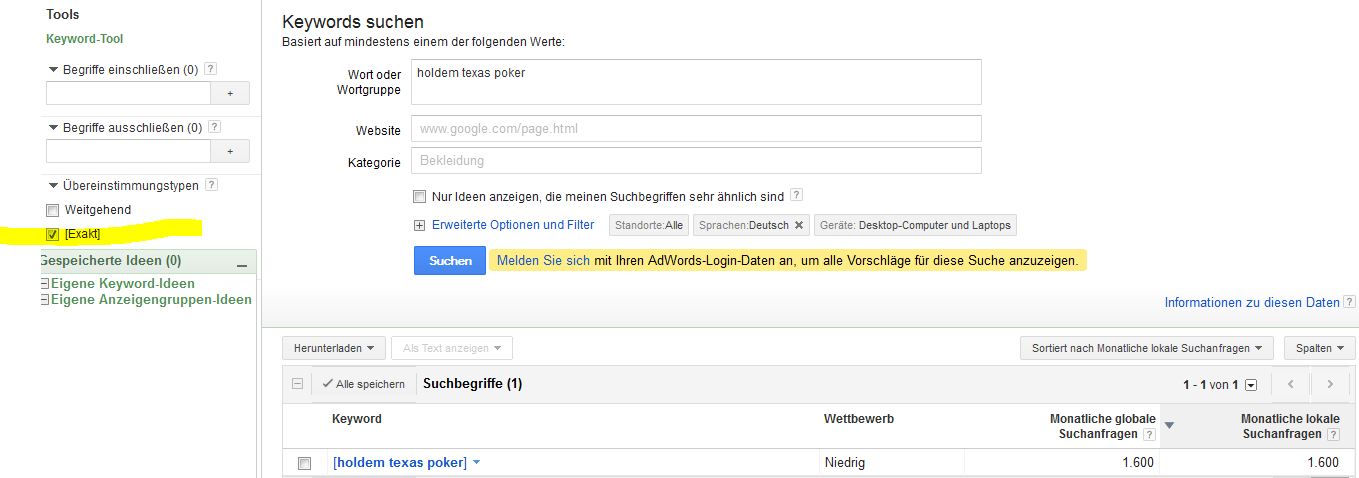This screenshot has width=1359, height=478.
Task: Click help icon next to Begriffe einschließen
Action: [x=211, y=70]
